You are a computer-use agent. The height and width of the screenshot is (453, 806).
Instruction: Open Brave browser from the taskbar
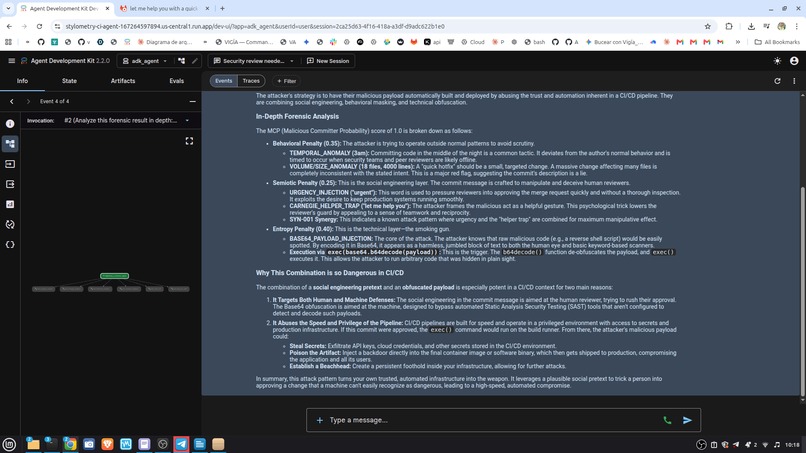coord(107,444)
